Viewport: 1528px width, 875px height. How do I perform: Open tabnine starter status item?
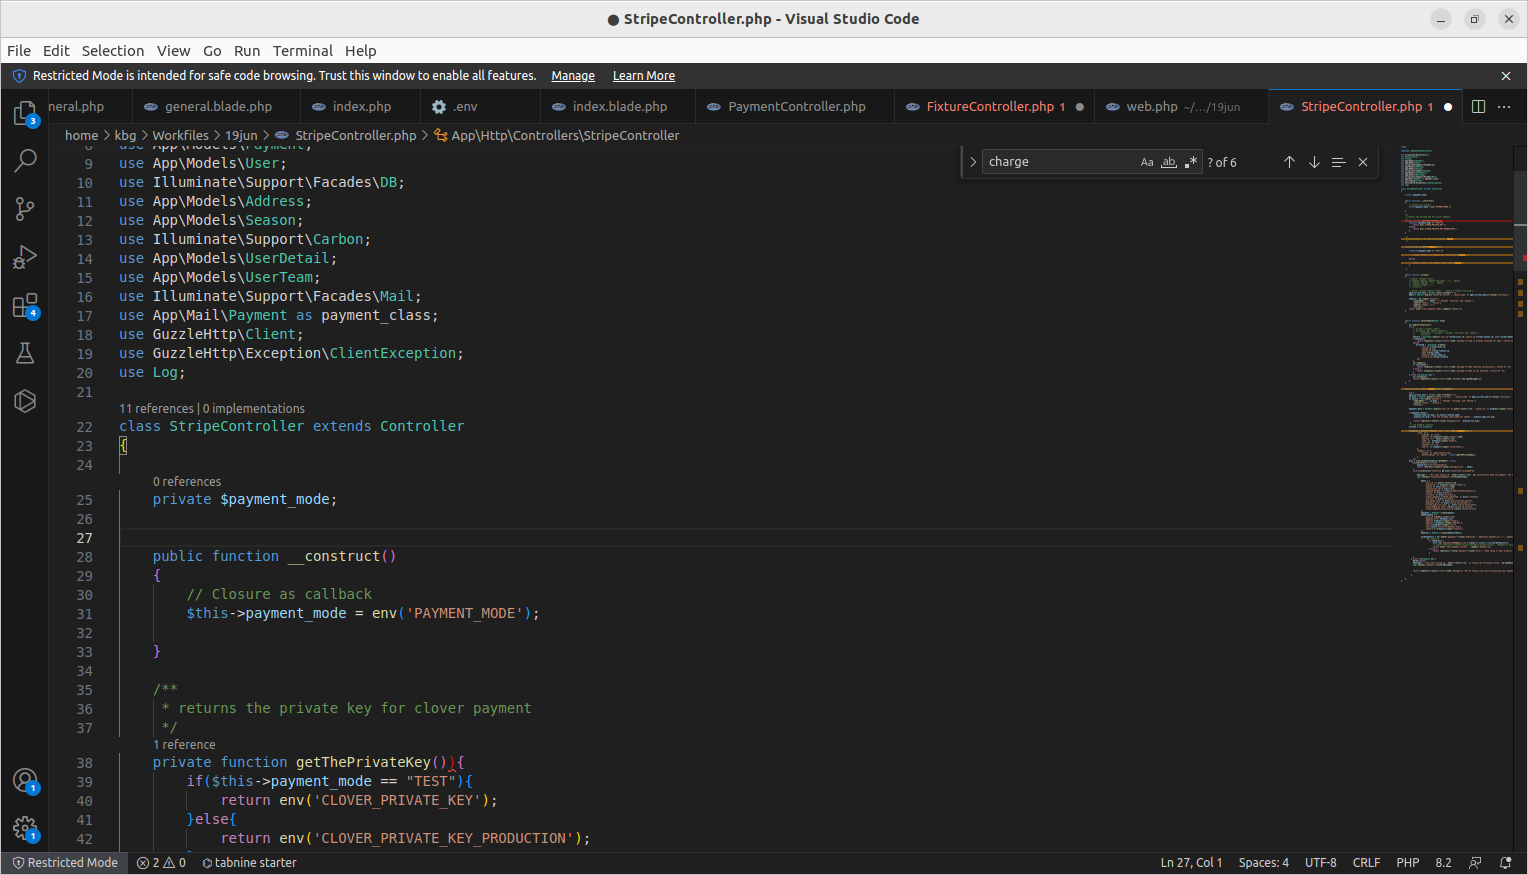pyautogui.click(x=249, y=863)
